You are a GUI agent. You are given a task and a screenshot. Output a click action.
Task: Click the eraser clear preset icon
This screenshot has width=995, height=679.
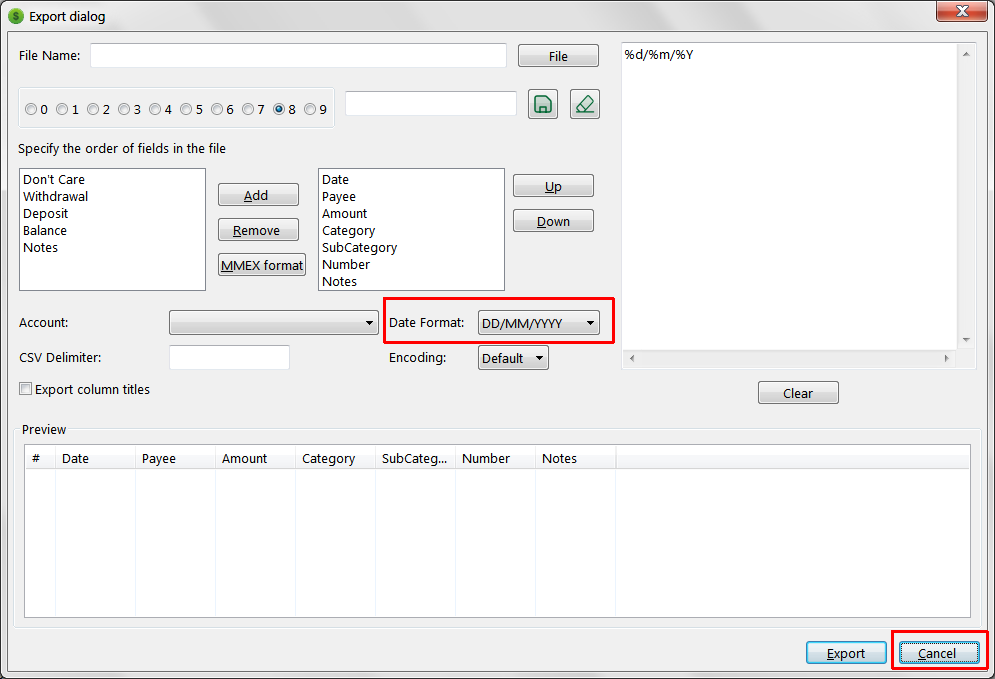click(584, 104)
